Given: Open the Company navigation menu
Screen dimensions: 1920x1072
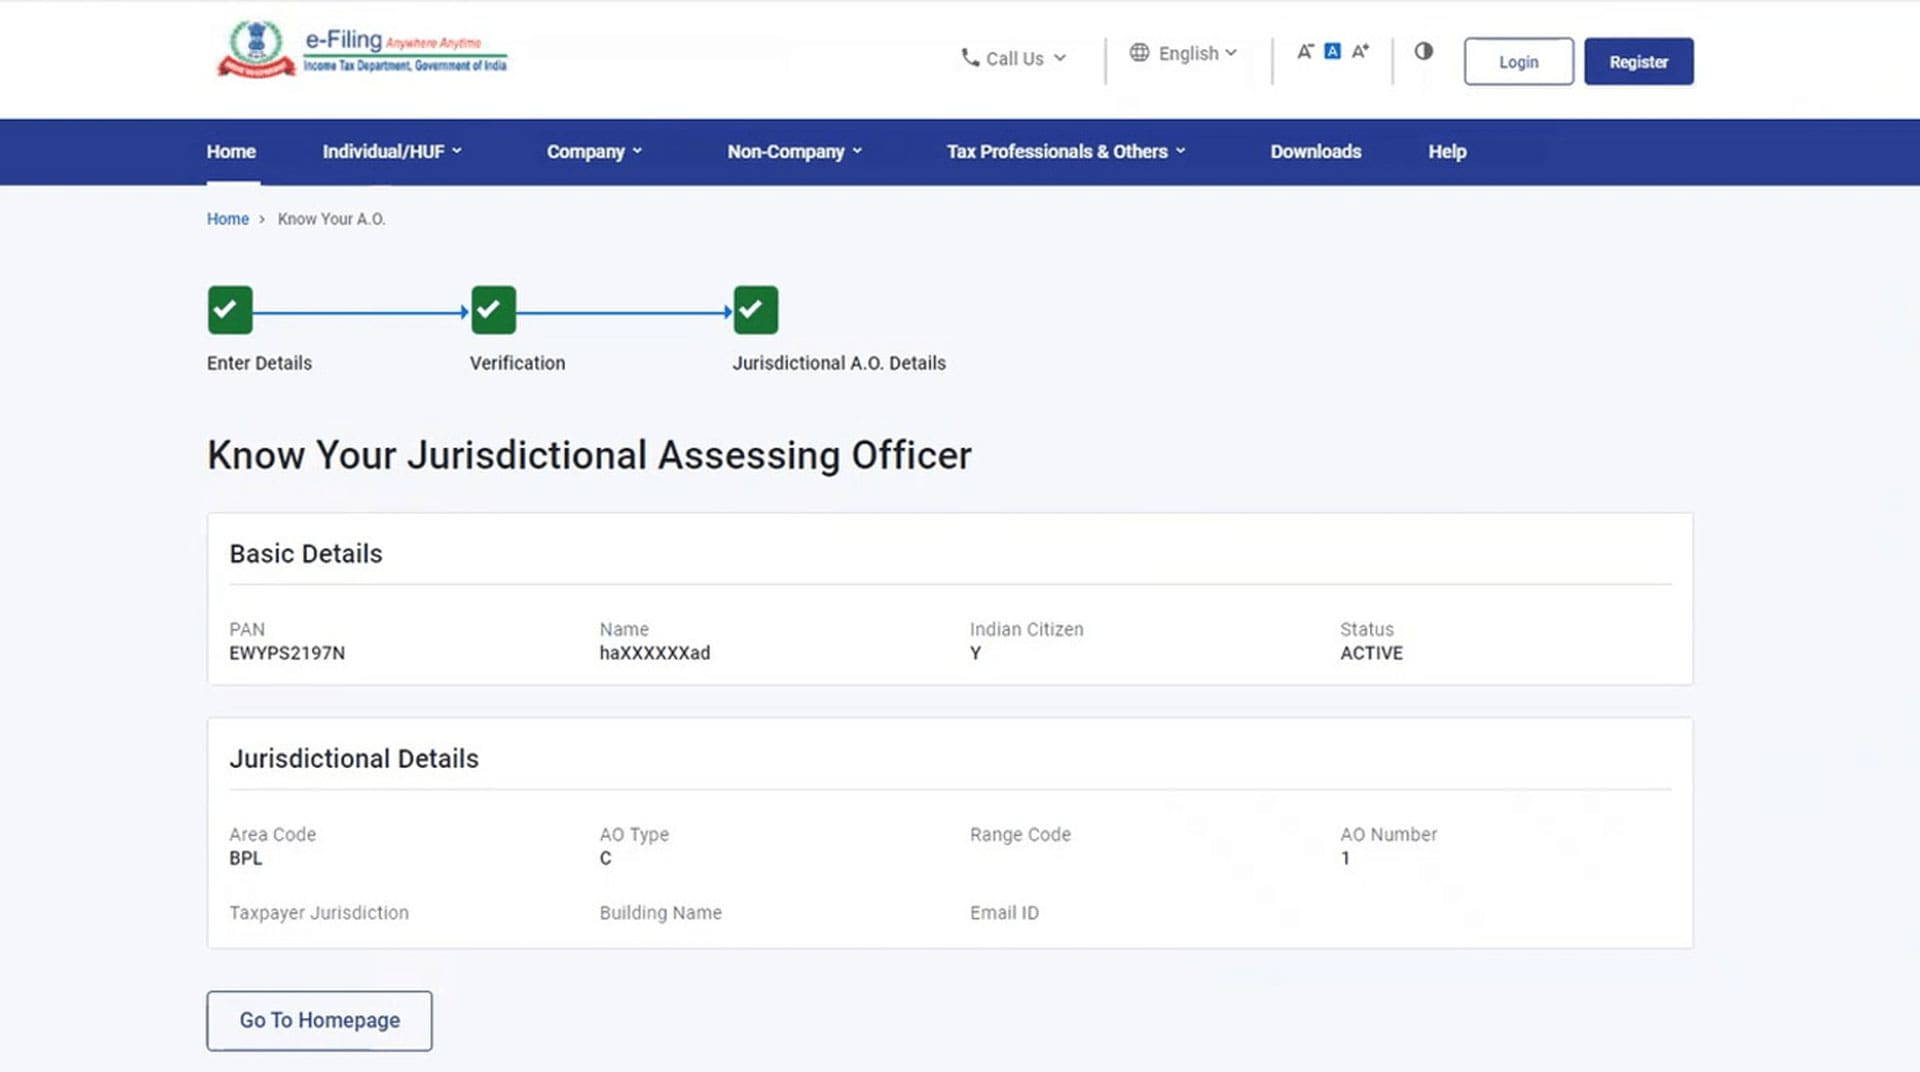Looking at the screenshot, I should [x=594, y=152].
